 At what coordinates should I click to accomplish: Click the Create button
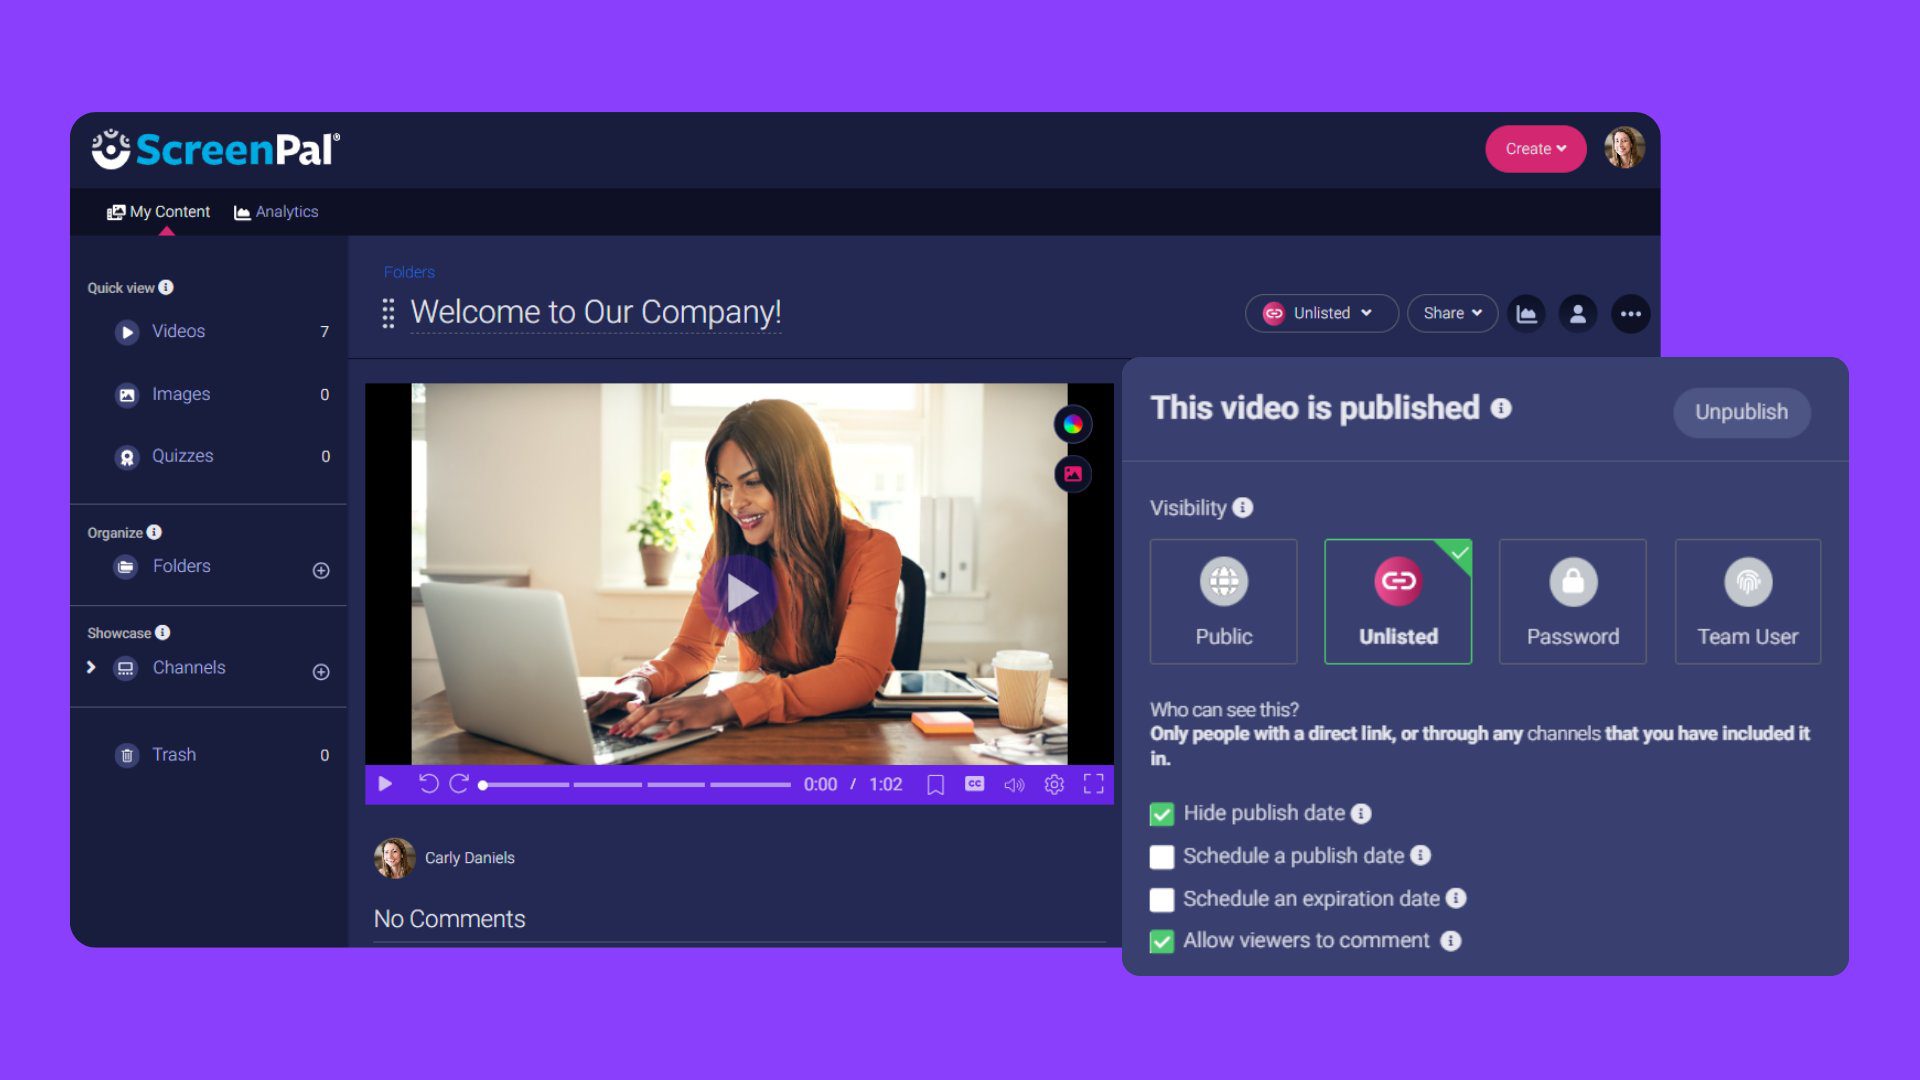tap(1536, 149)
